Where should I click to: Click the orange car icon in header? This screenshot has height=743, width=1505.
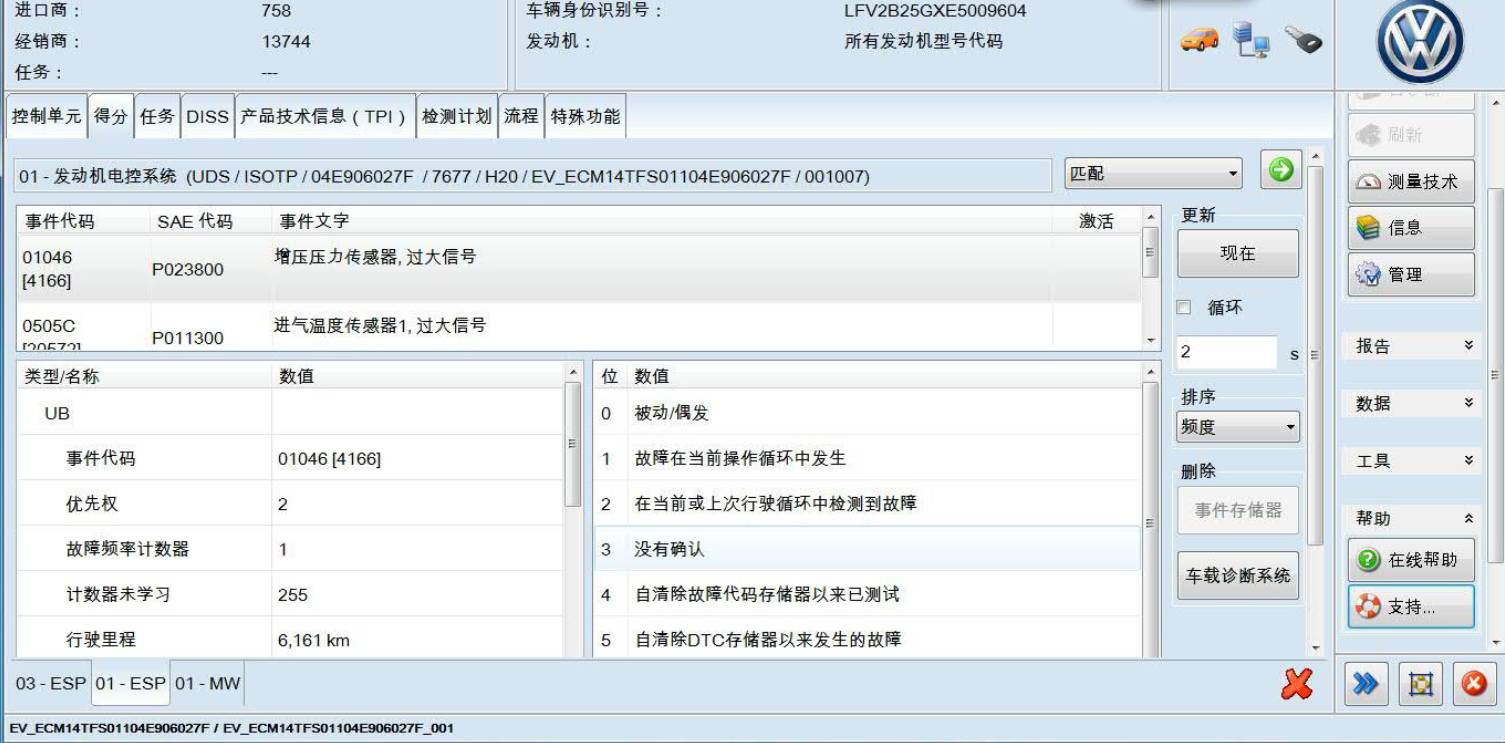pyautogui.click(x=1200, y=39)
